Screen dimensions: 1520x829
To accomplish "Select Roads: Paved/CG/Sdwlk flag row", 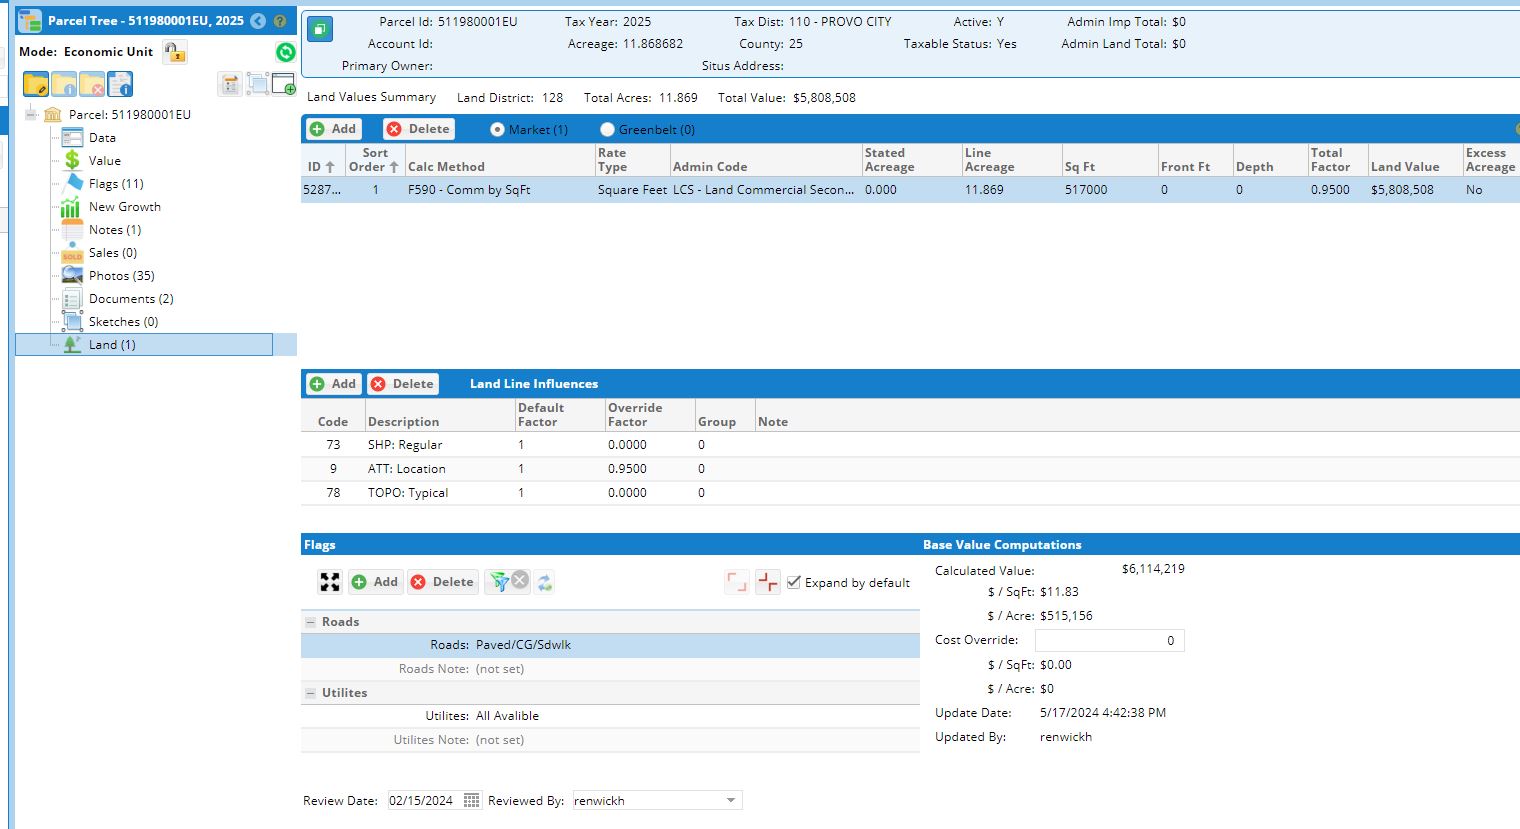I will point(610,645).
